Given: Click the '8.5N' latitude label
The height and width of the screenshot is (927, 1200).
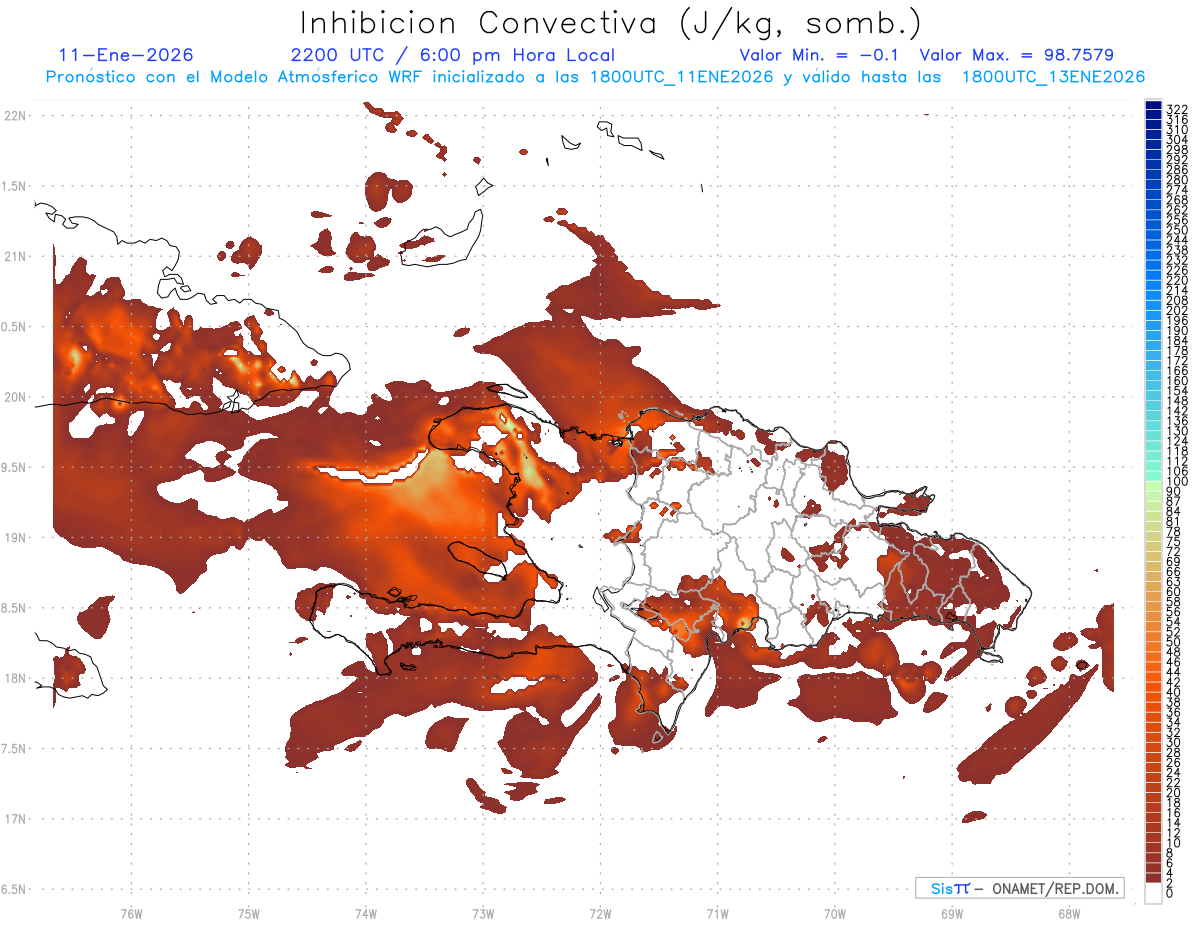Looking at the screenshot, I should pos(15,608).
